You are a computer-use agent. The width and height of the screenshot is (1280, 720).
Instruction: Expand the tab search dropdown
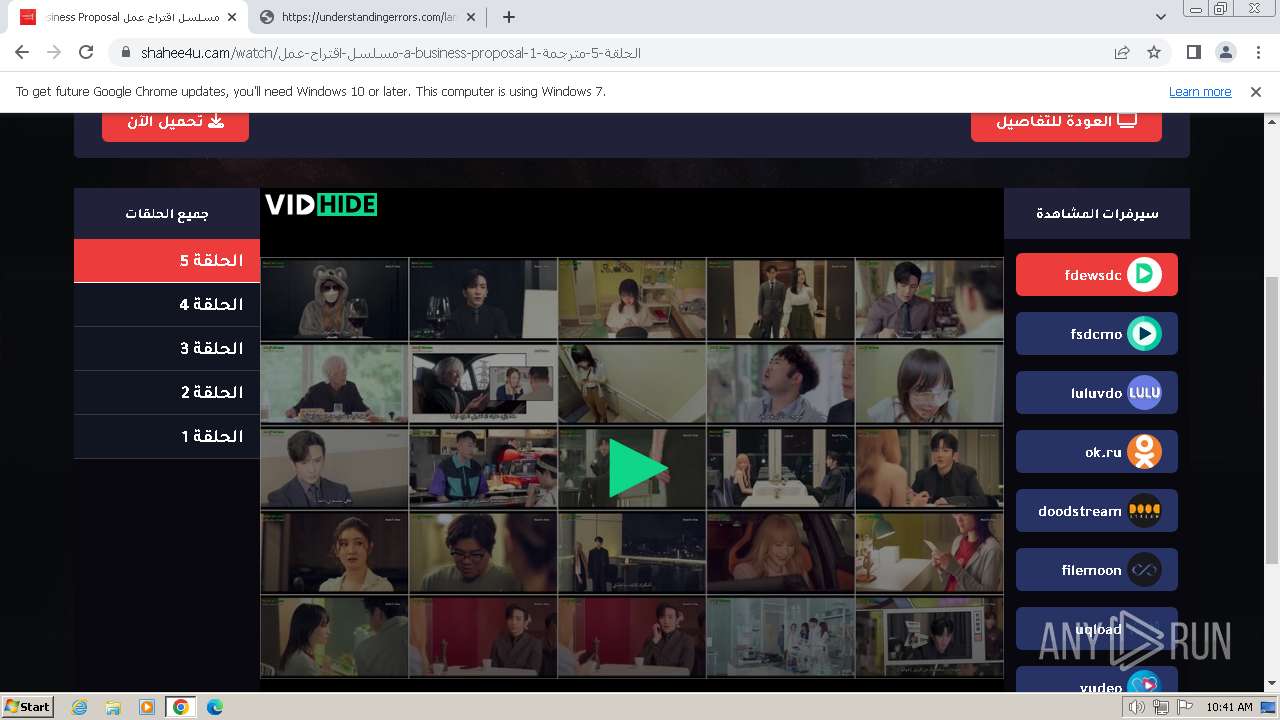(1161, 17)
